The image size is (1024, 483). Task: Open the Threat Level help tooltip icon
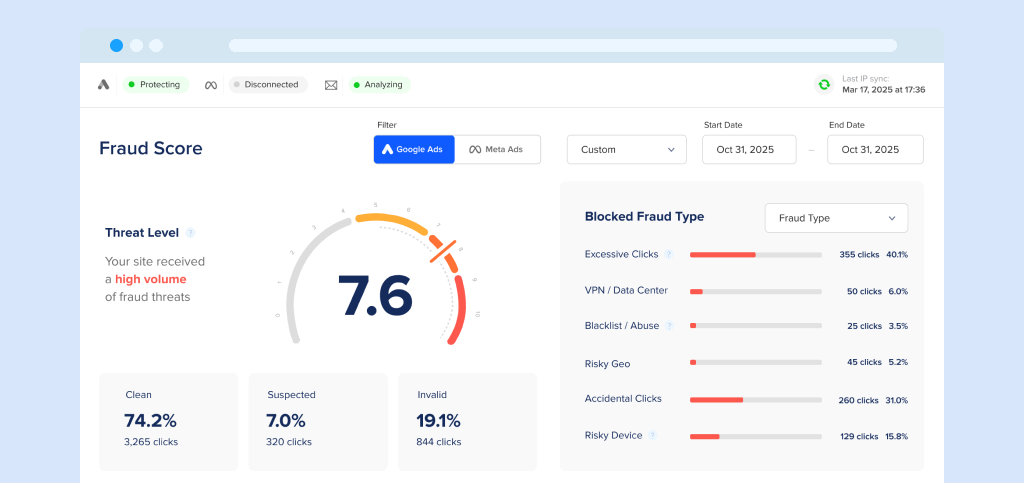click(190, 233)
